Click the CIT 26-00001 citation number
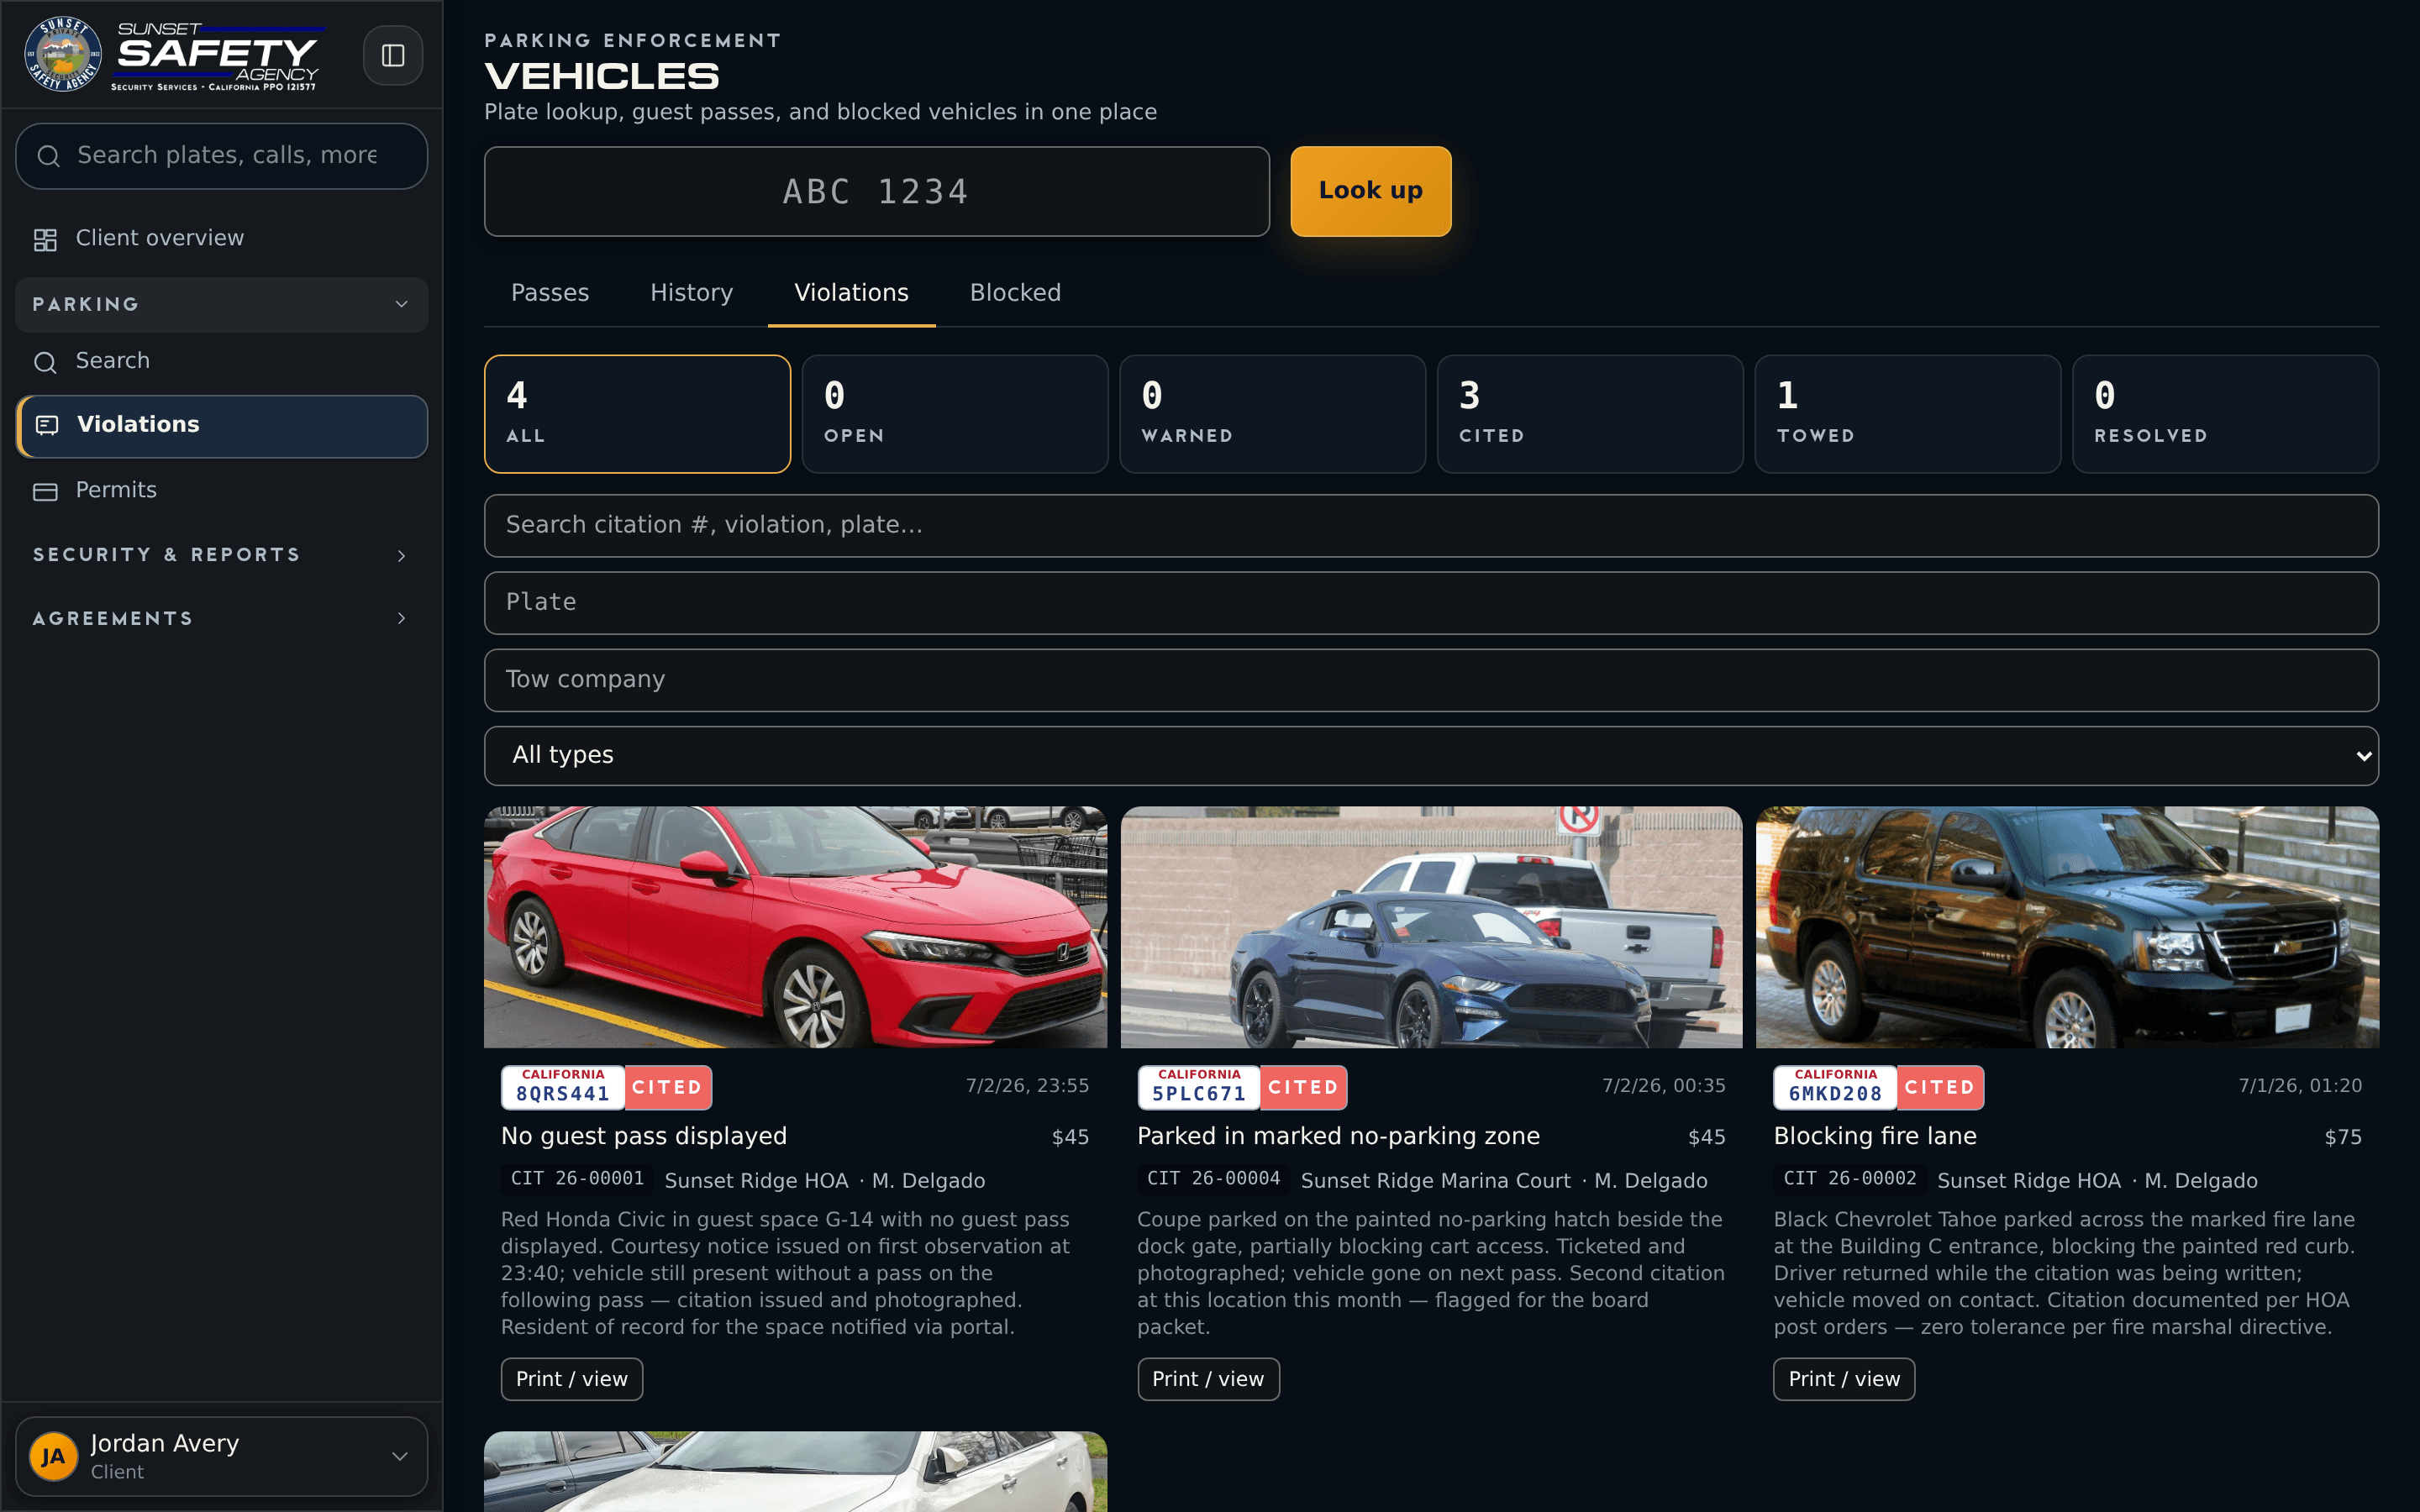The width and height of the screenshot is (2420, 1512). (x=577, y=1179)
